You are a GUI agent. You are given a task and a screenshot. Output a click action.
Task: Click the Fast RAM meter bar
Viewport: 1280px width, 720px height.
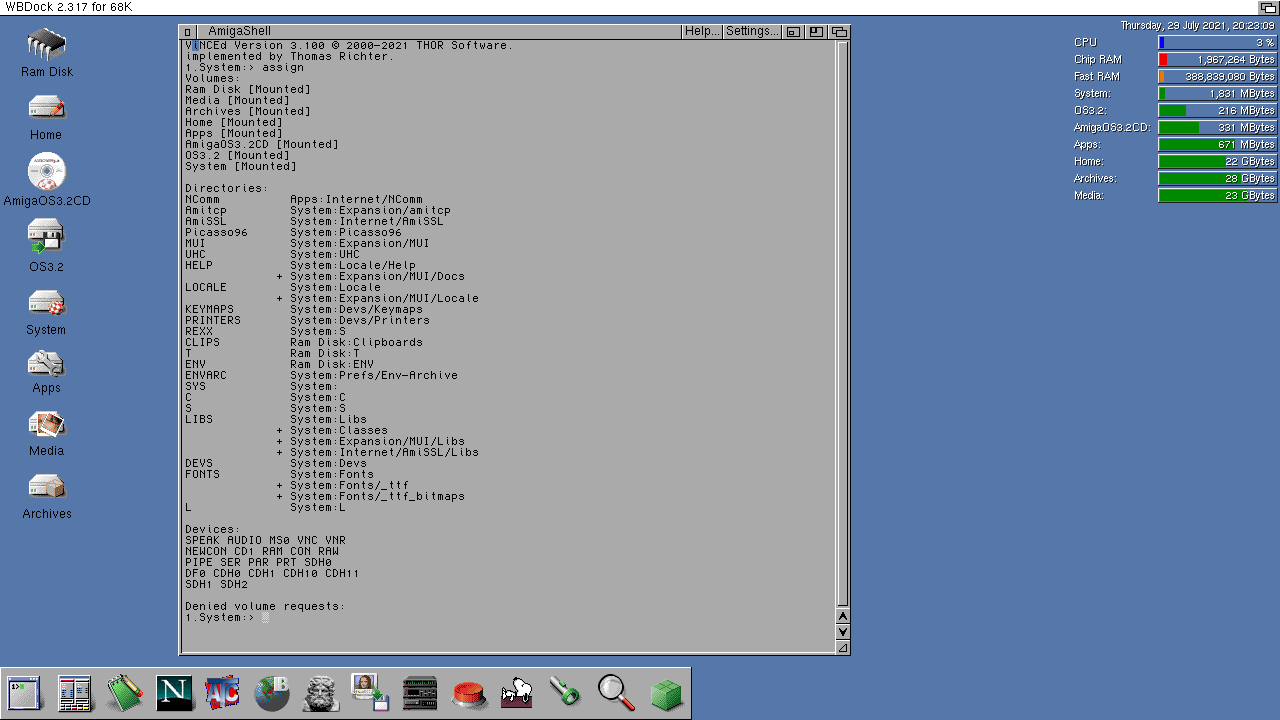(1217, 76)
